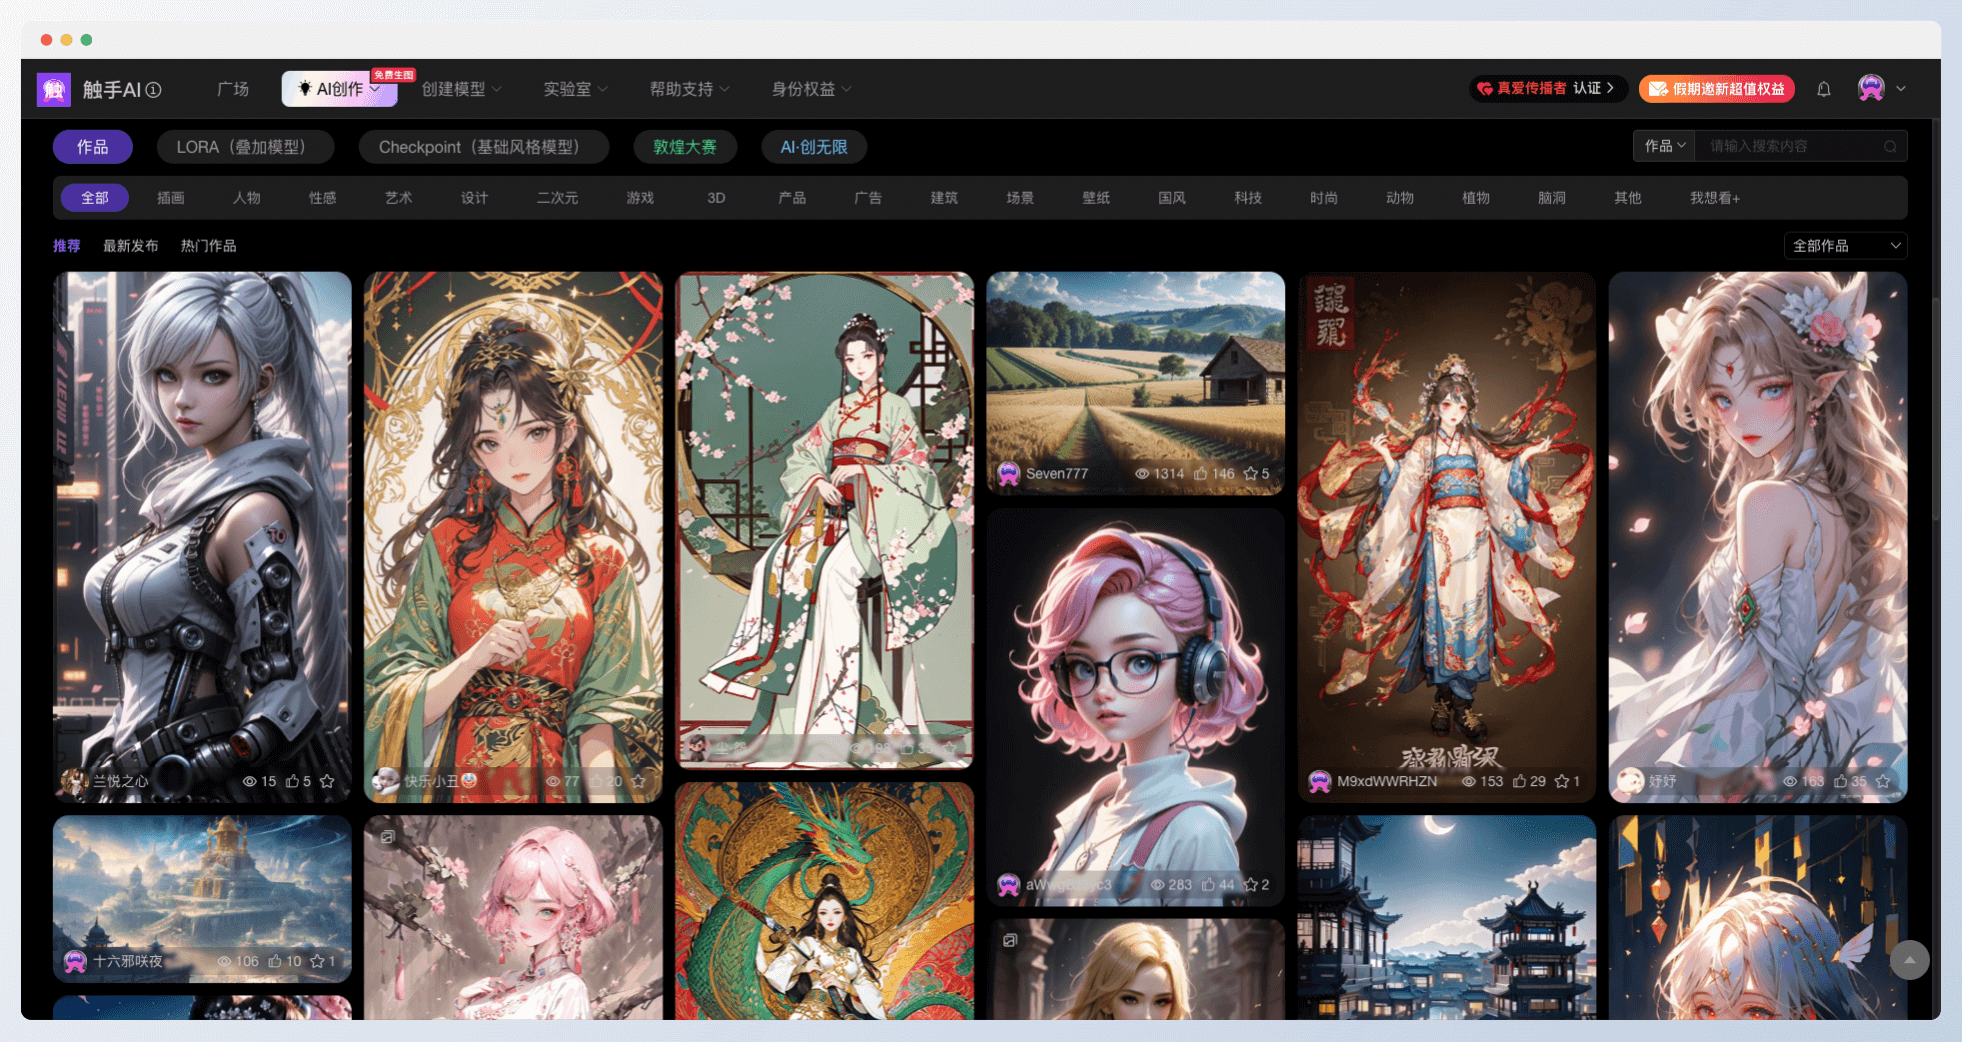Select the 二次元 category tab
Screen dimensions: 1962x1042
(x=557, y=198)
